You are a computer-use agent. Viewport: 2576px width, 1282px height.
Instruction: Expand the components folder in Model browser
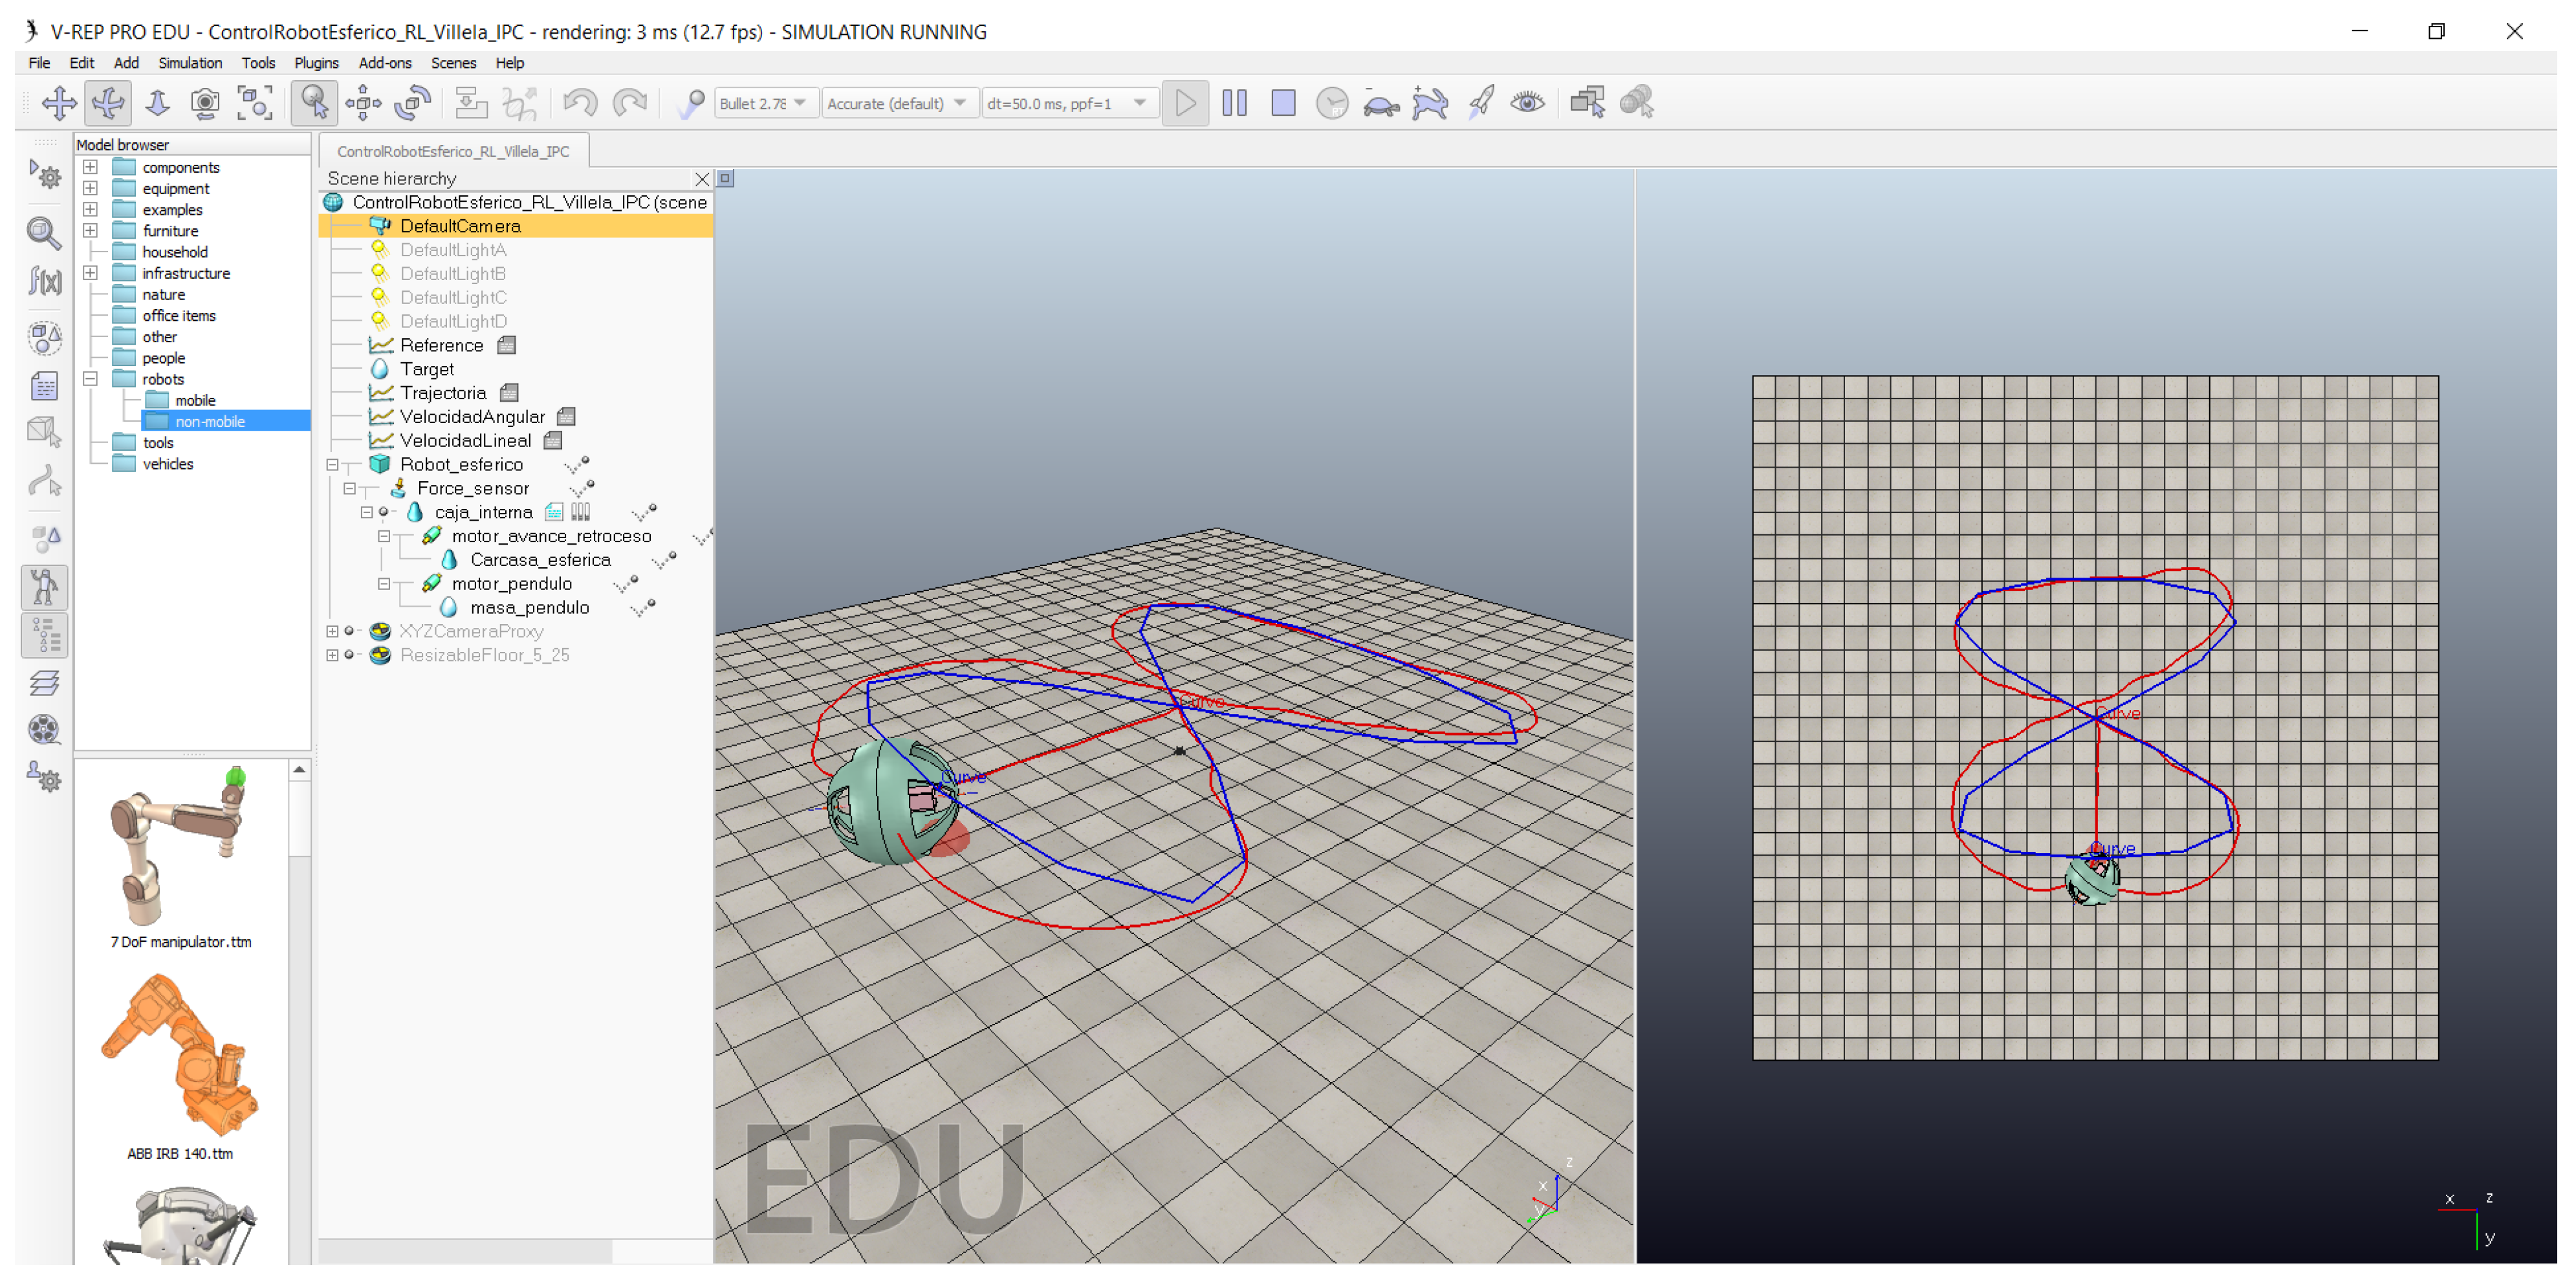click(x=90, y=167)
